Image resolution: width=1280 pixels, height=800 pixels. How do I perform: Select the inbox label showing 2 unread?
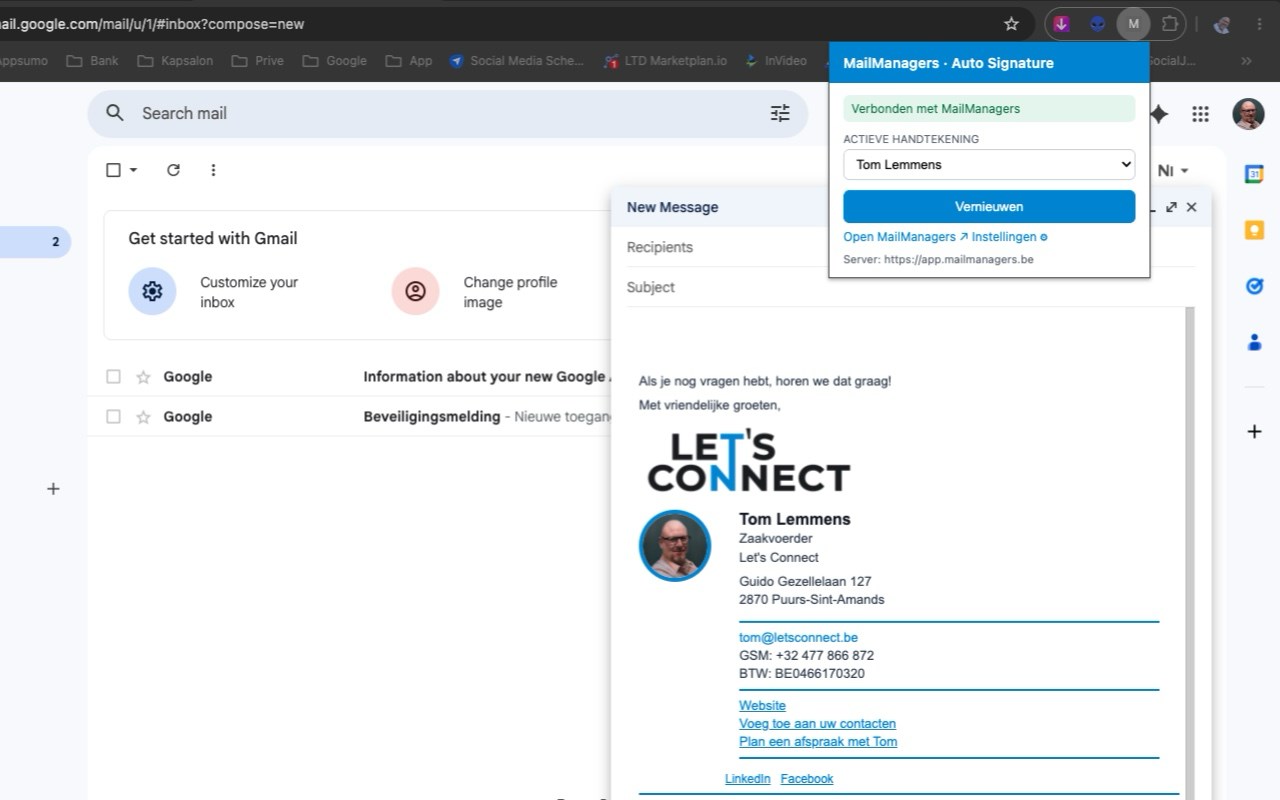coord(35,241)
